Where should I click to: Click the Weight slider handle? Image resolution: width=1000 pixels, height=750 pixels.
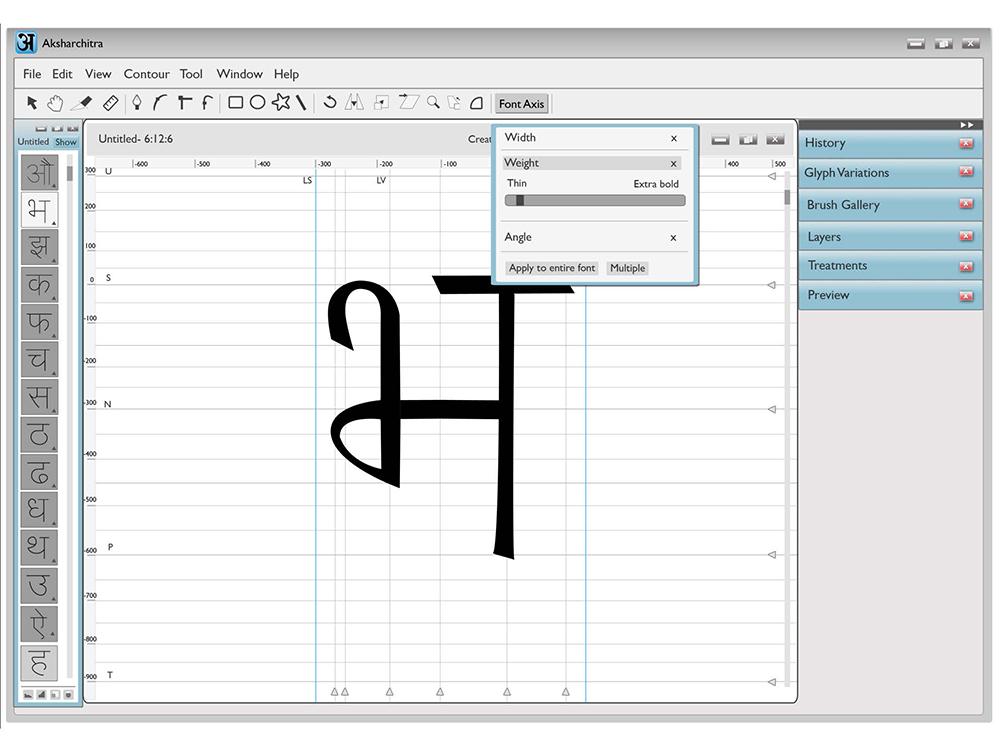pyautogui.click(x=520, y=200)
